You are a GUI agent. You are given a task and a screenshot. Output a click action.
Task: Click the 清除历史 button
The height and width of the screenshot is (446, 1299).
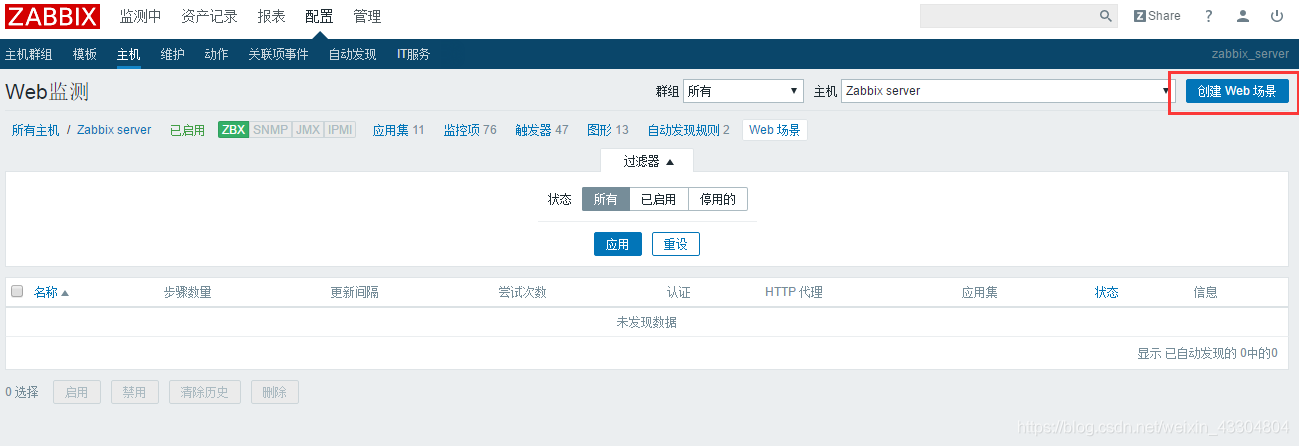[x=205, y=393]
